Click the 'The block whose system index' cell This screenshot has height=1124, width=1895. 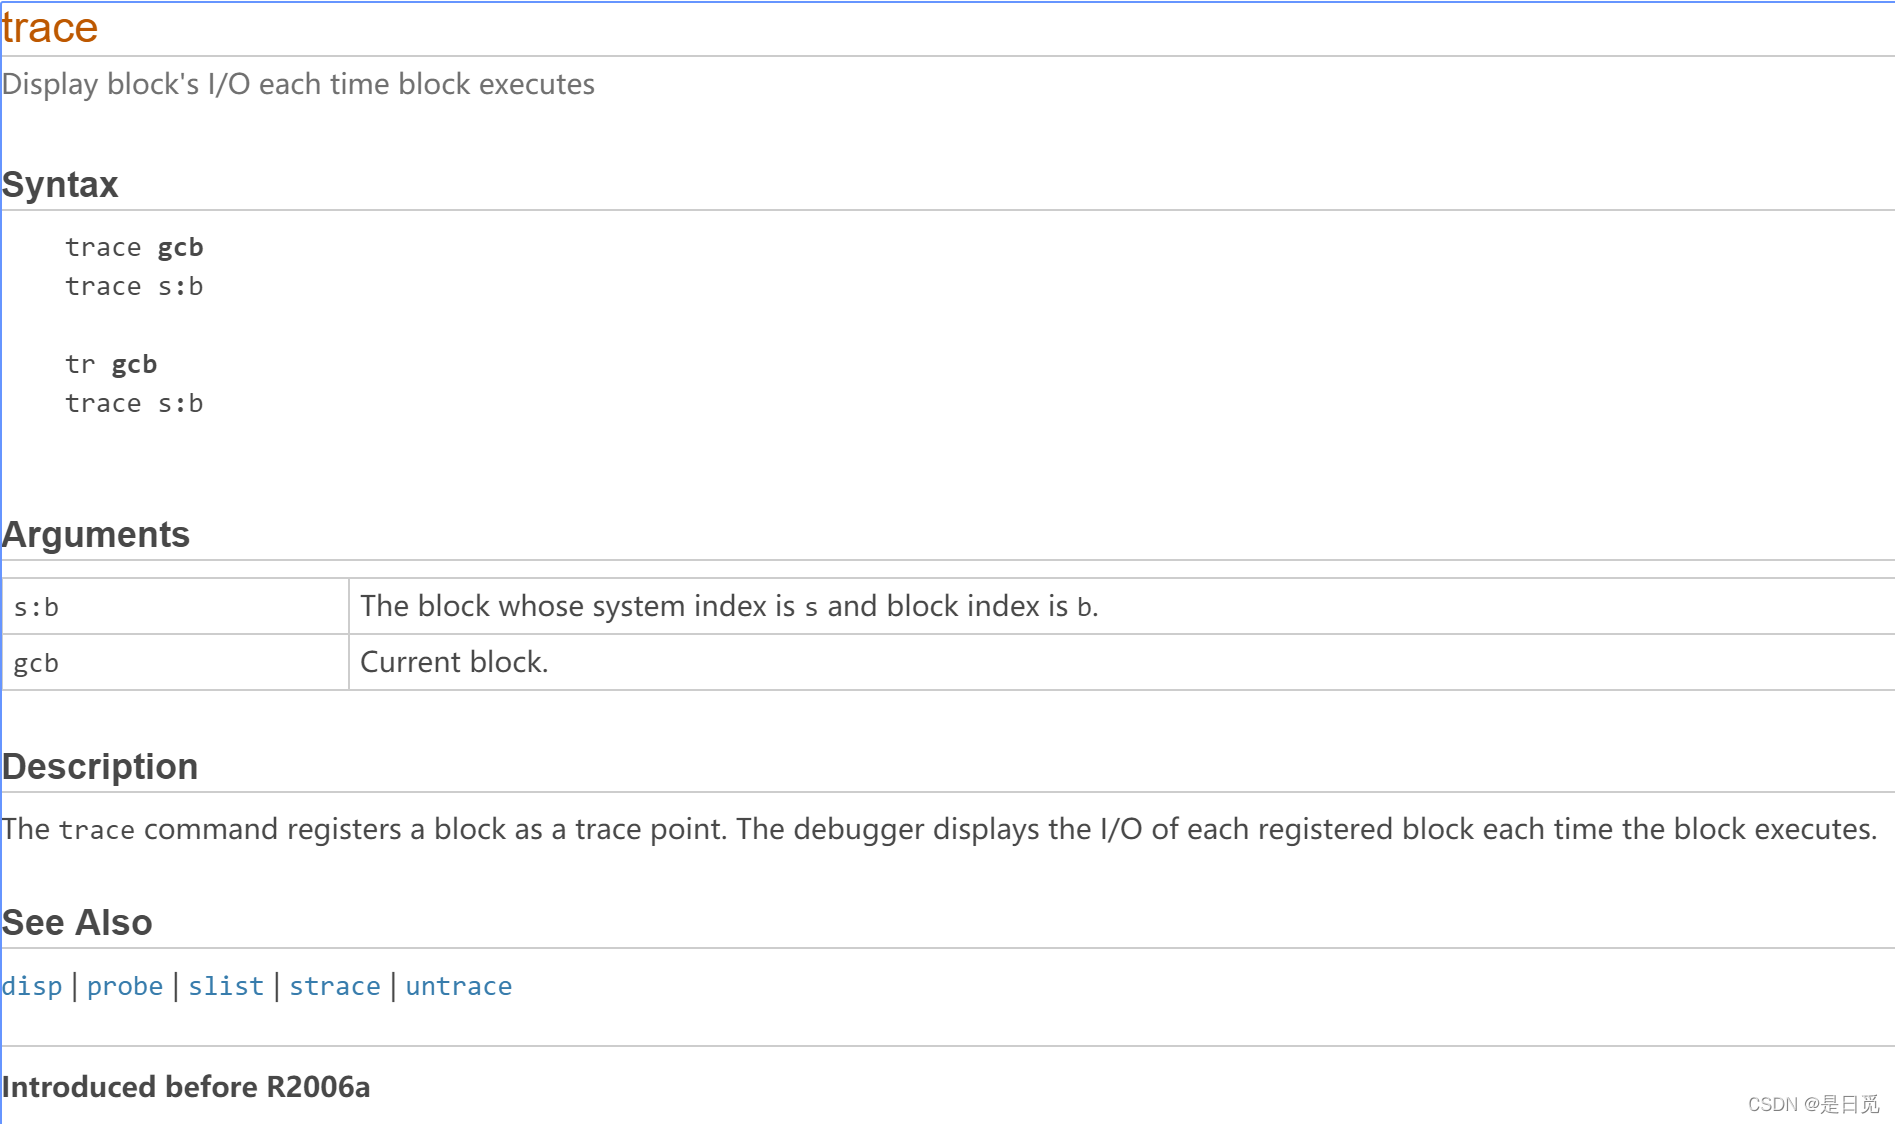pos(1122,606)
